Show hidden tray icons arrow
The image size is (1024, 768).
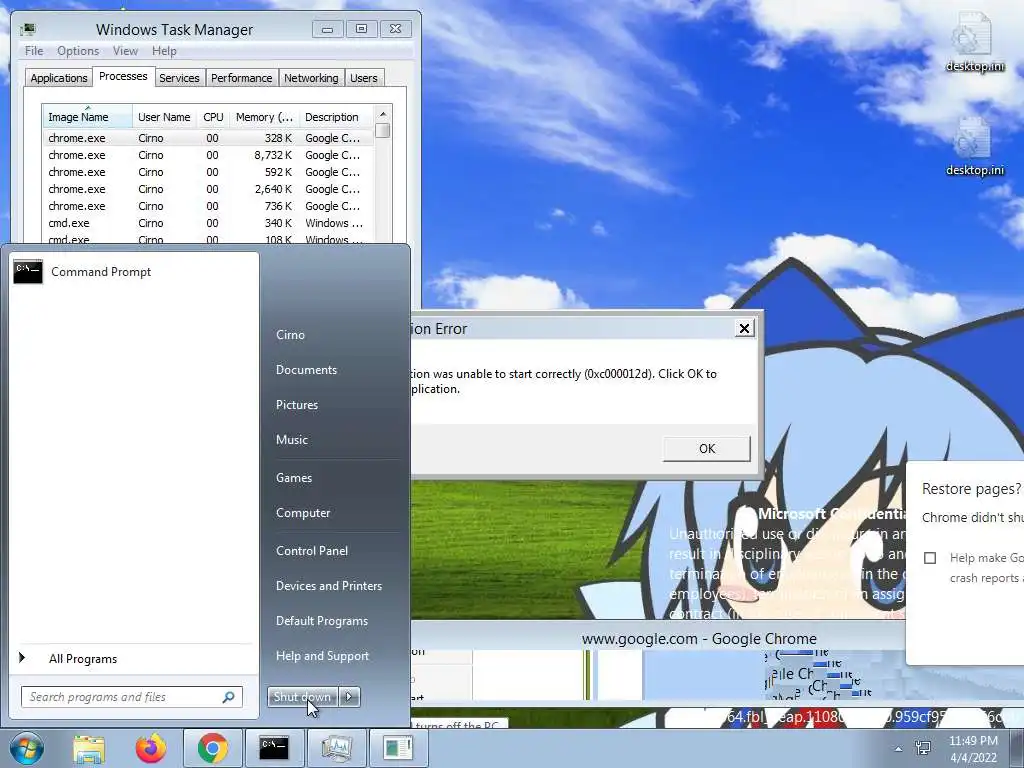(899, 749)
